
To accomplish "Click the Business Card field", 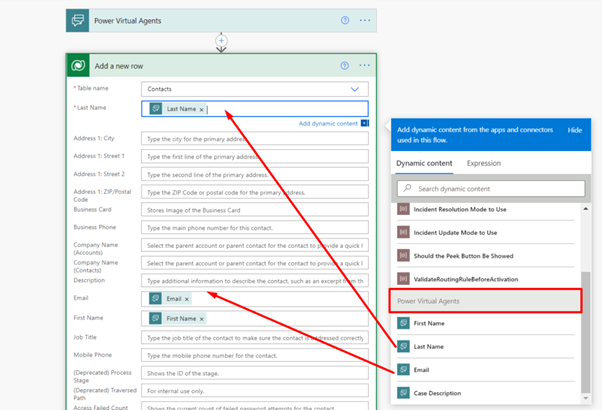I will tap(255, 210).
